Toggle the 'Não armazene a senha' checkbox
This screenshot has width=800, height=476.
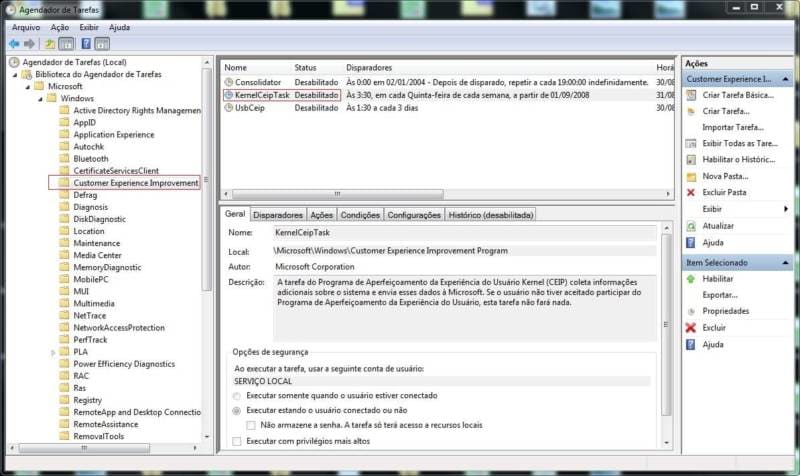(x=251, y=425)
